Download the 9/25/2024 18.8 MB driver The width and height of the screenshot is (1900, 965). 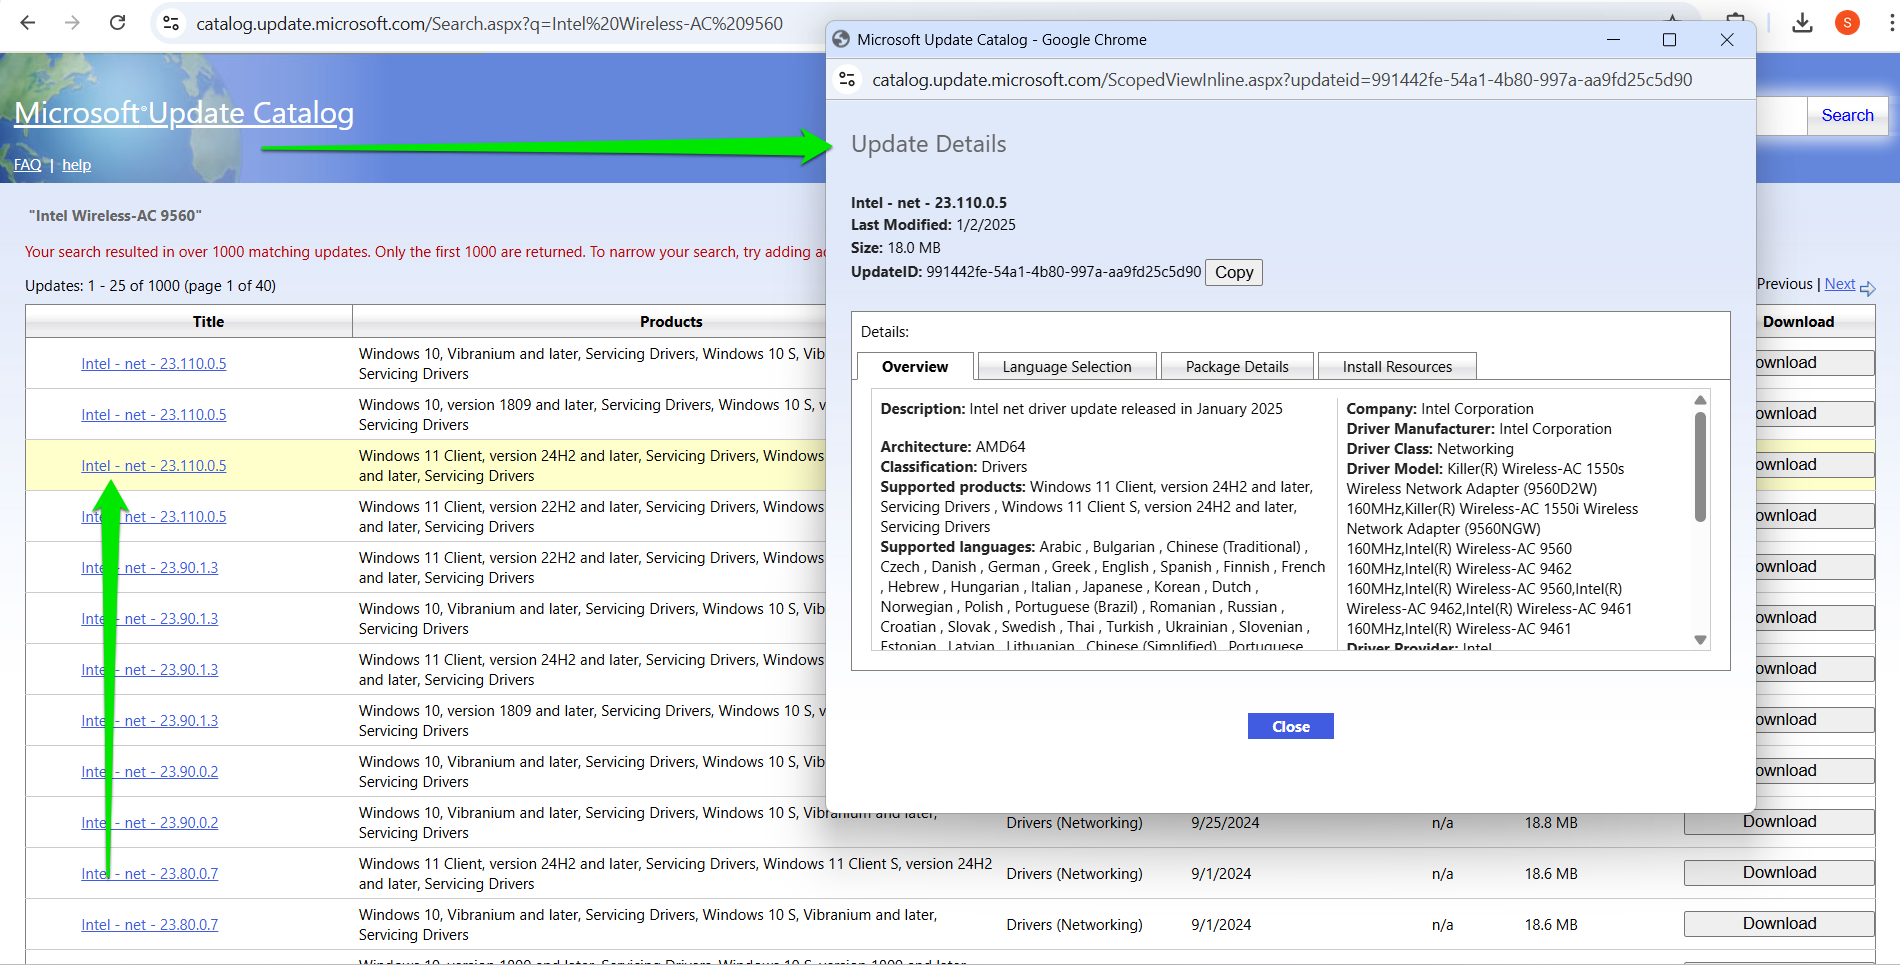point(1778,822)
